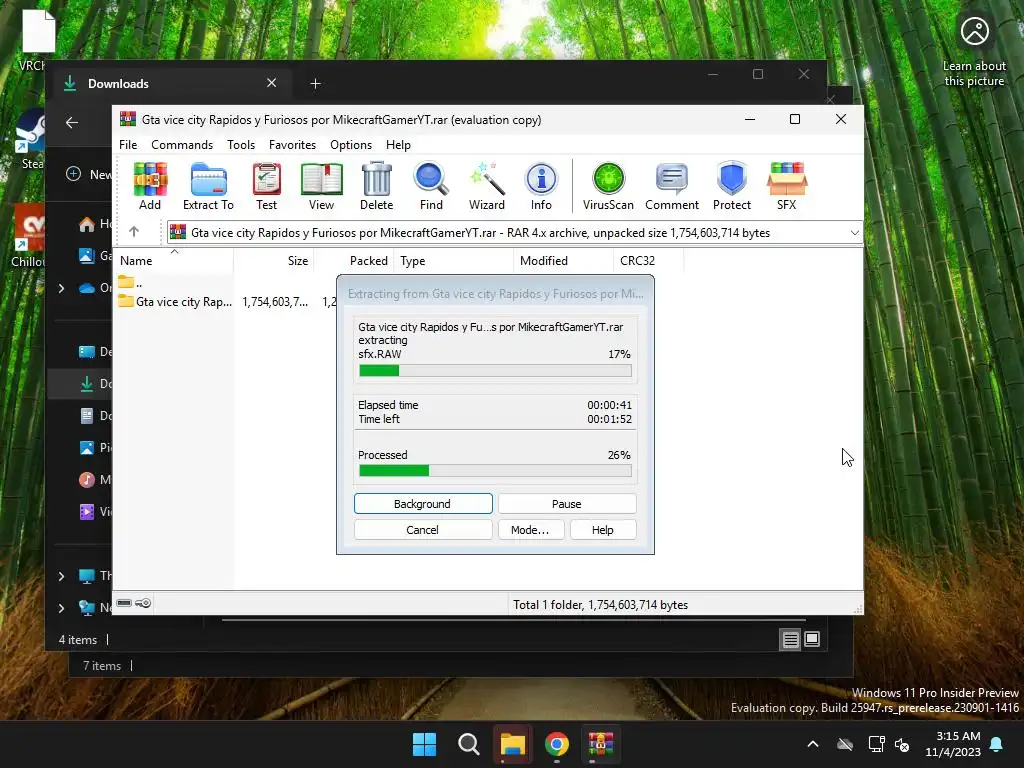Sort by the Packed column header

(354, 261)
